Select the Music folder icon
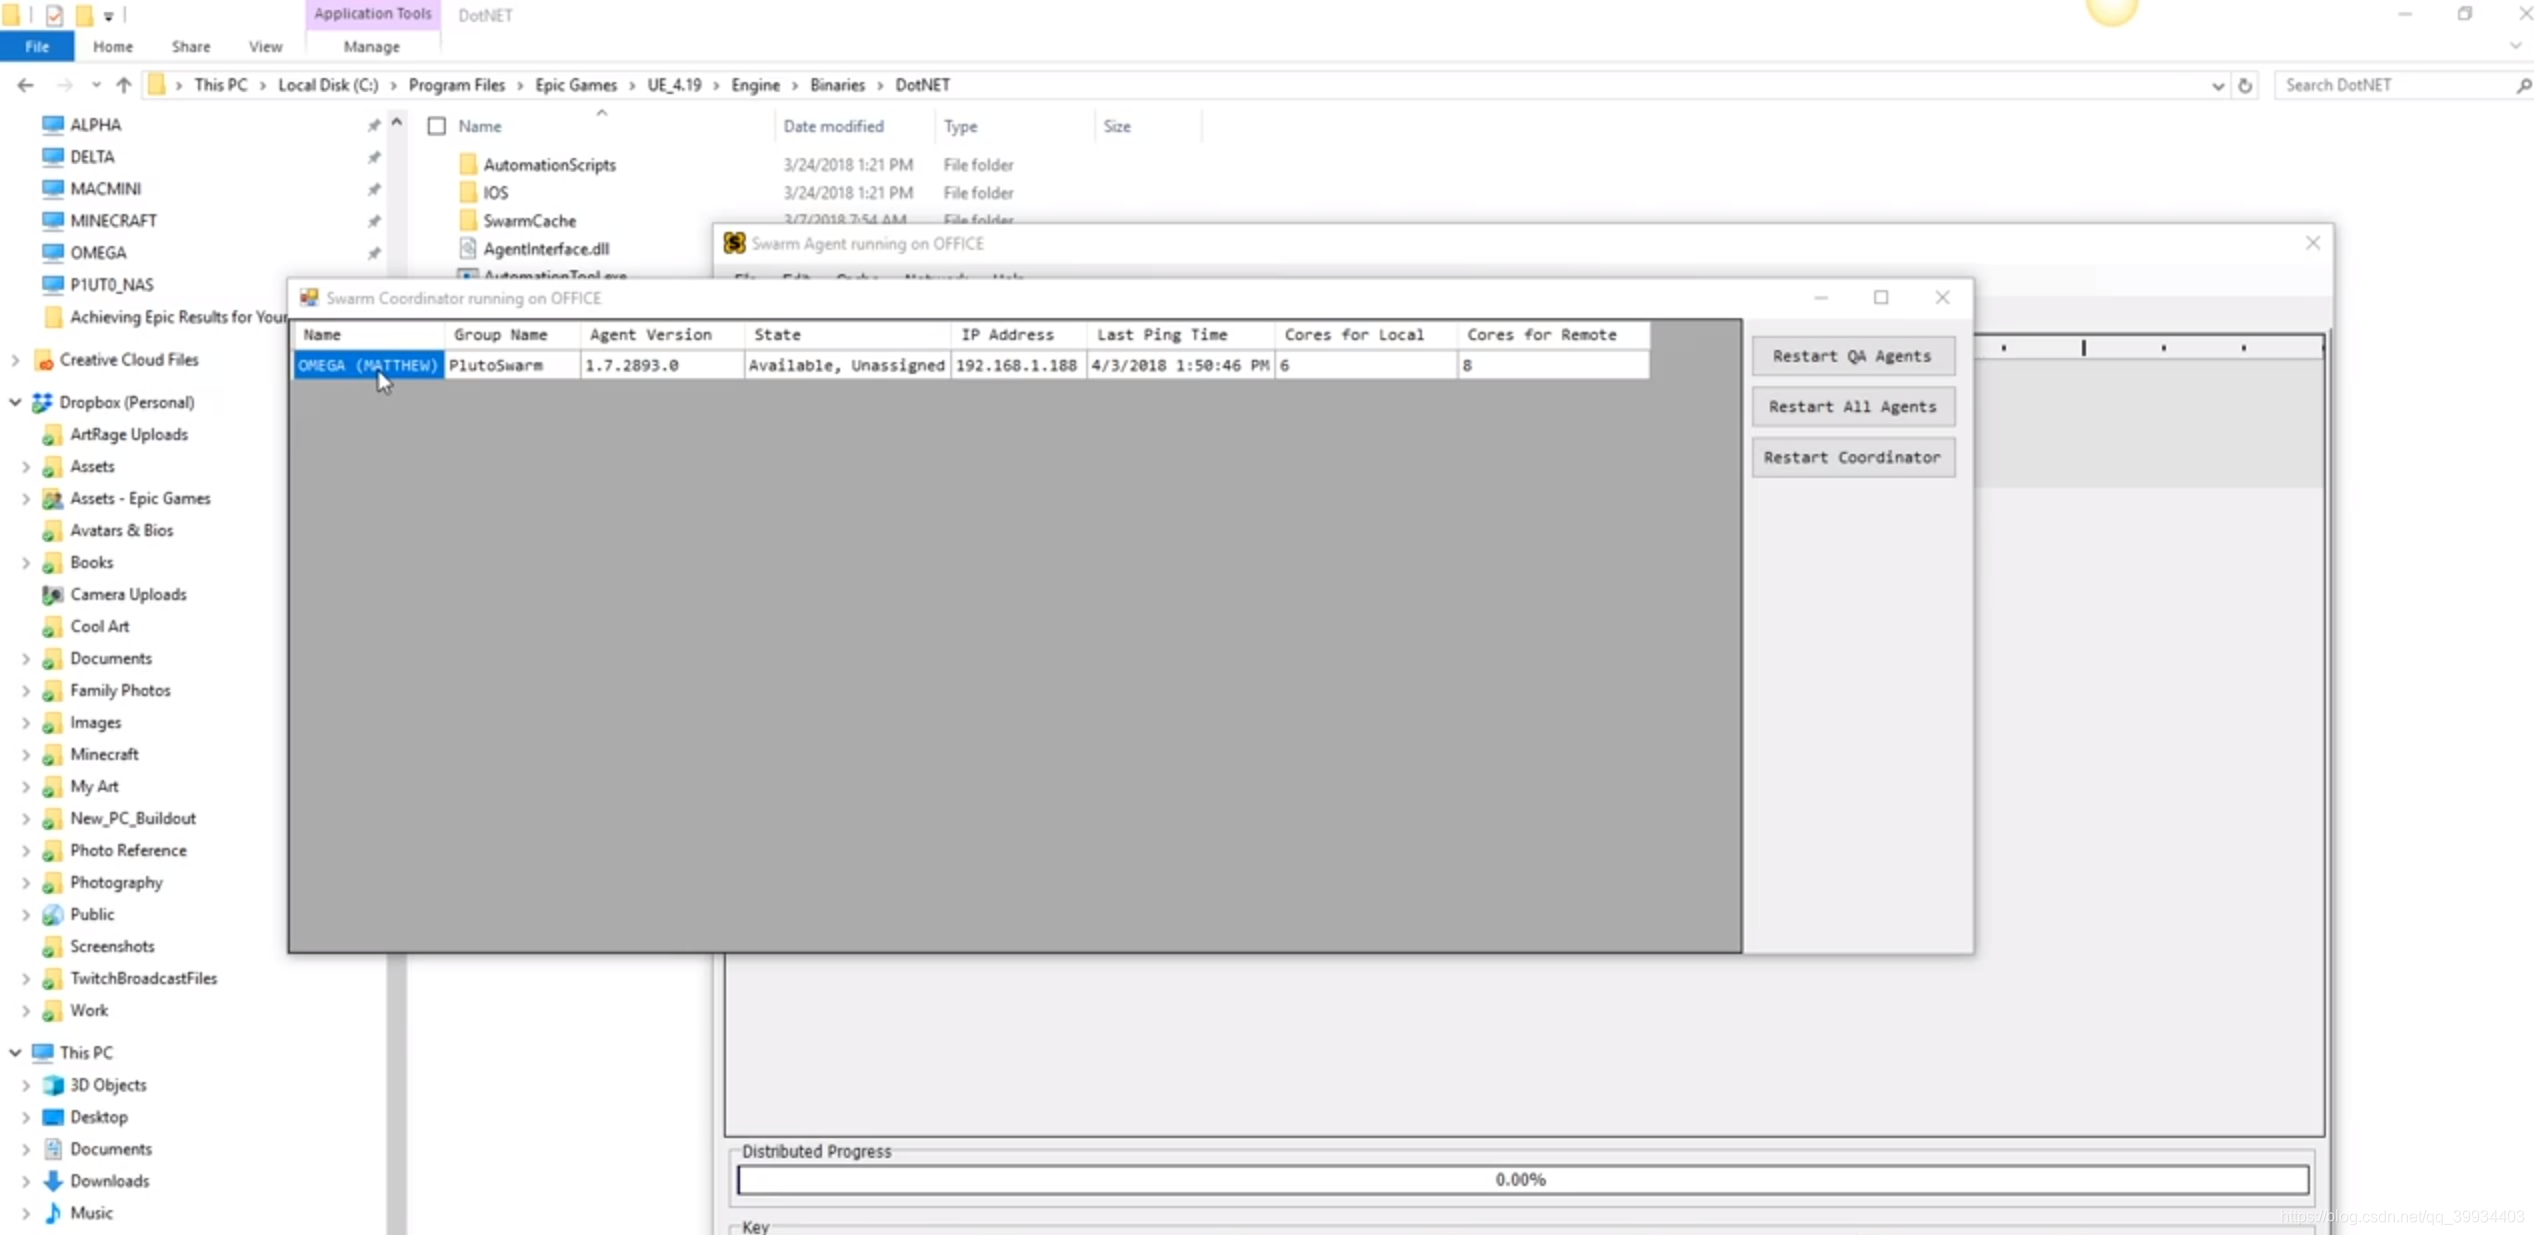This screenshot has height=1235, width=2534. (x=53, y=1212)
